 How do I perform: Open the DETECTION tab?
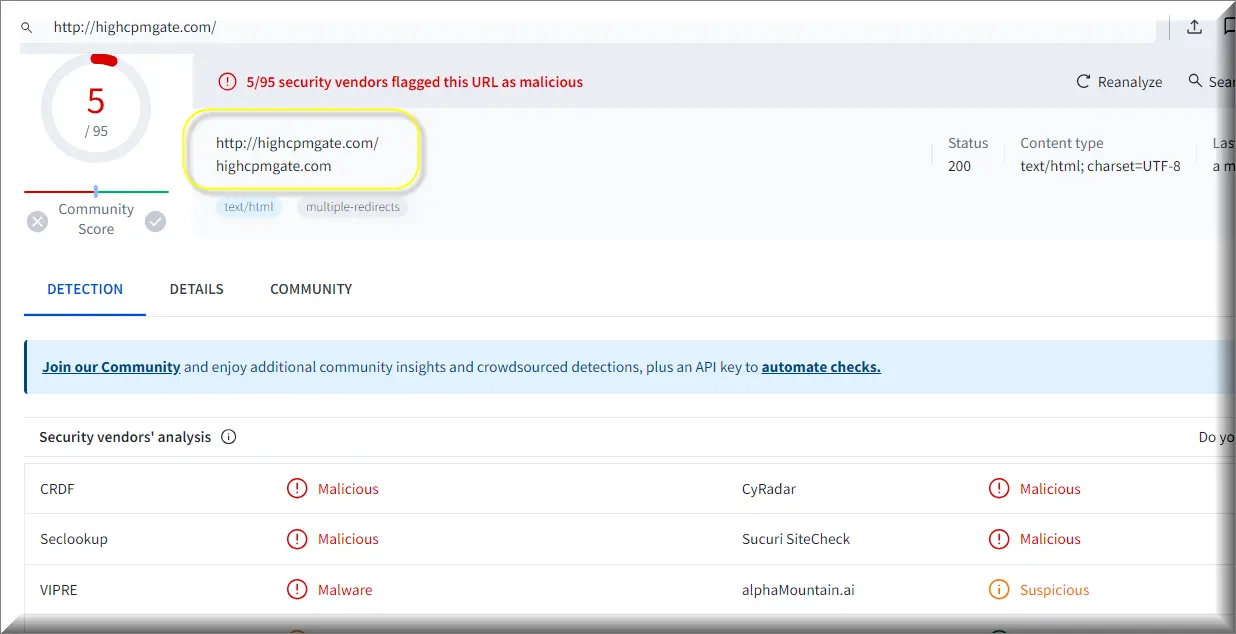coord(85,289)
